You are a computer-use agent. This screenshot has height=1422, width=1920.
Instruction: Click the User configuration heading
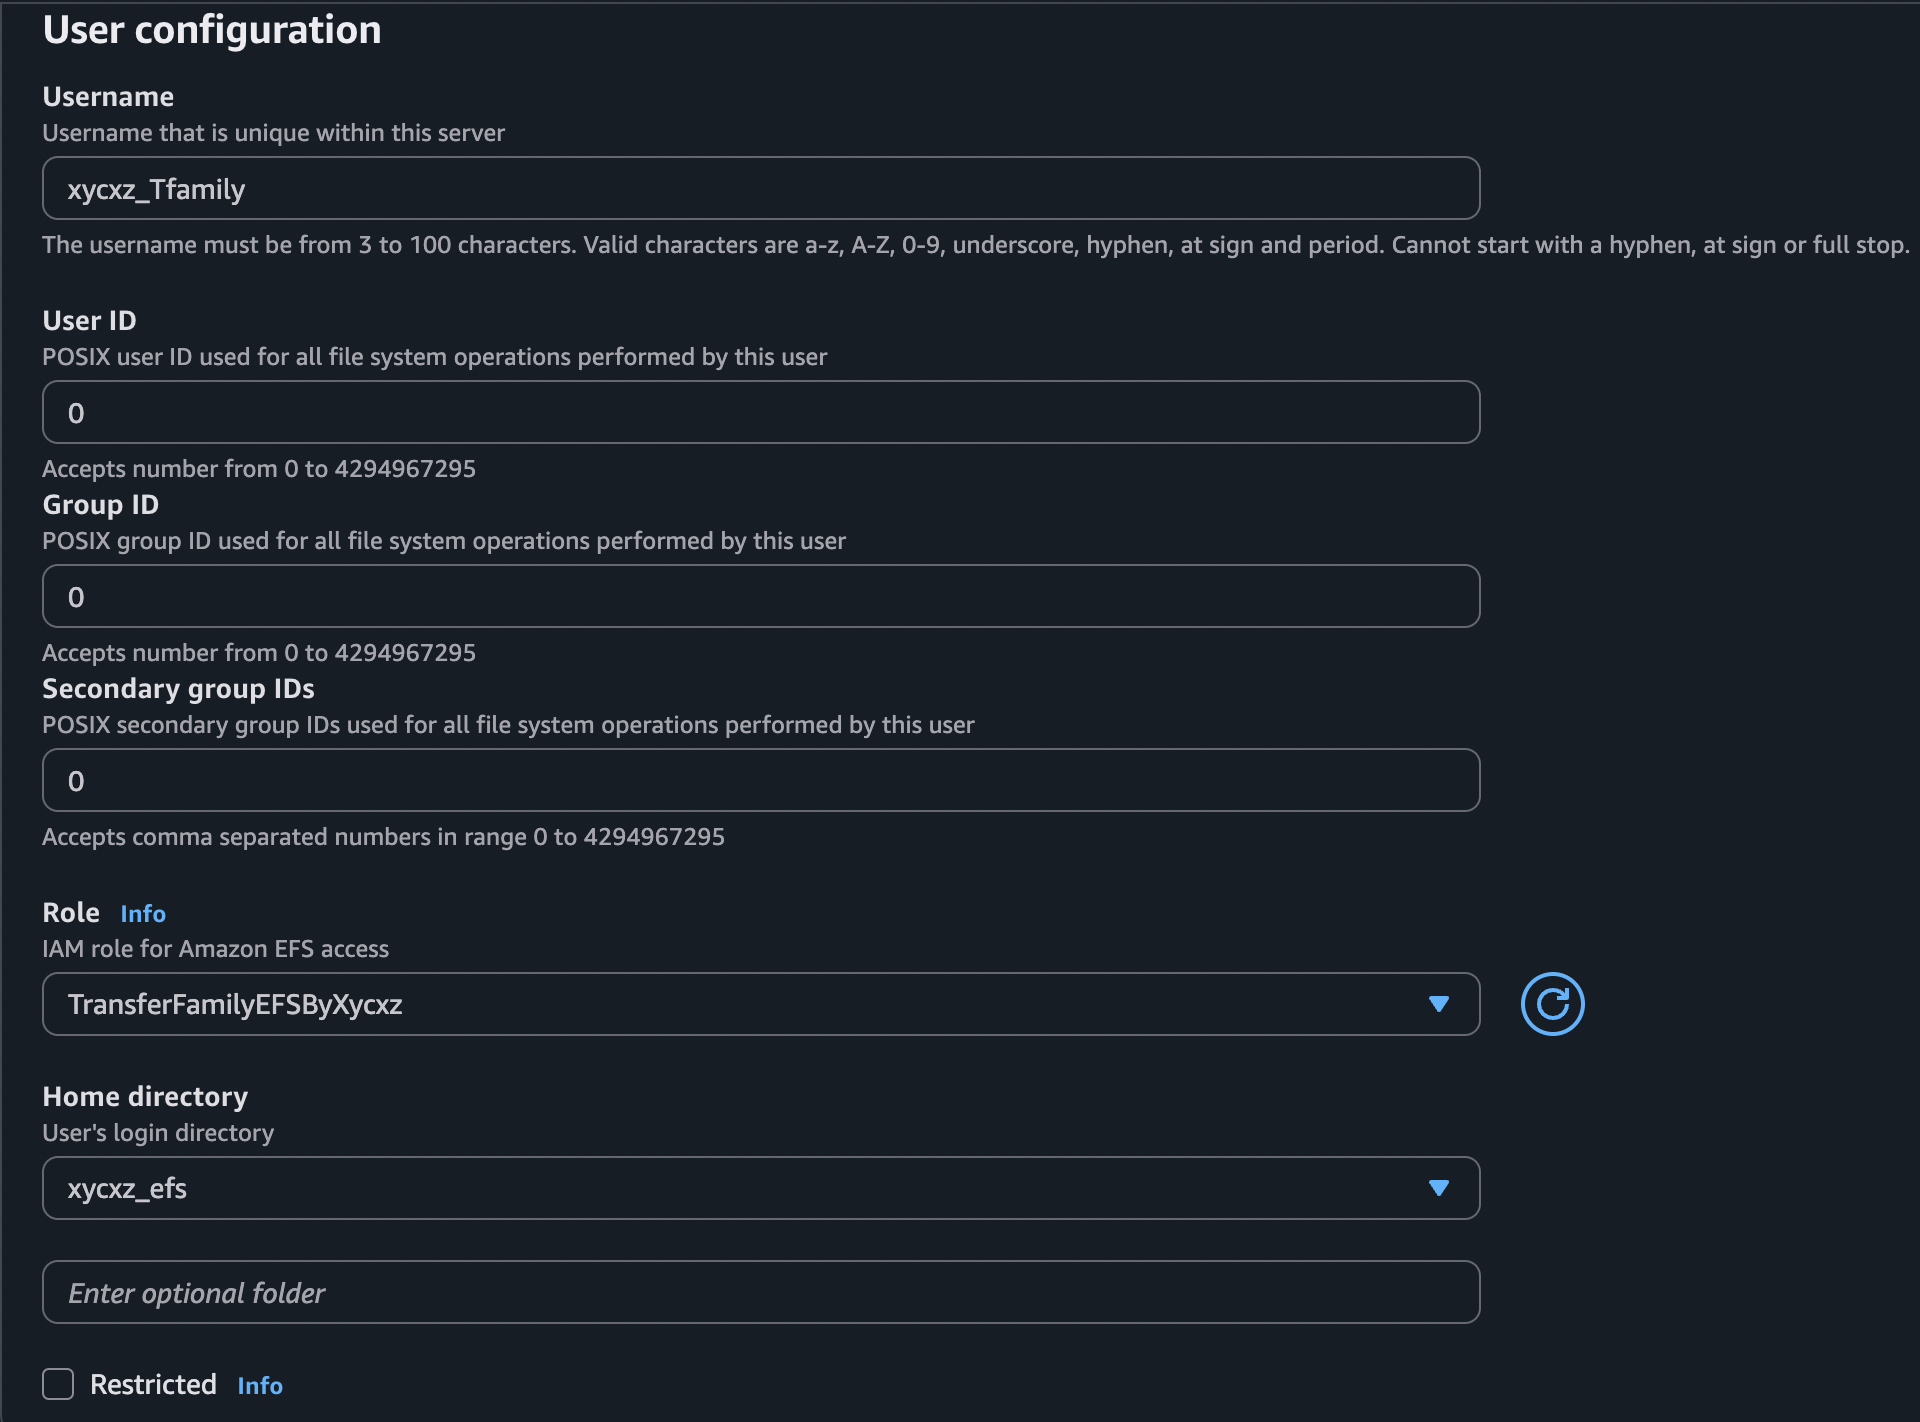[212, 30]
